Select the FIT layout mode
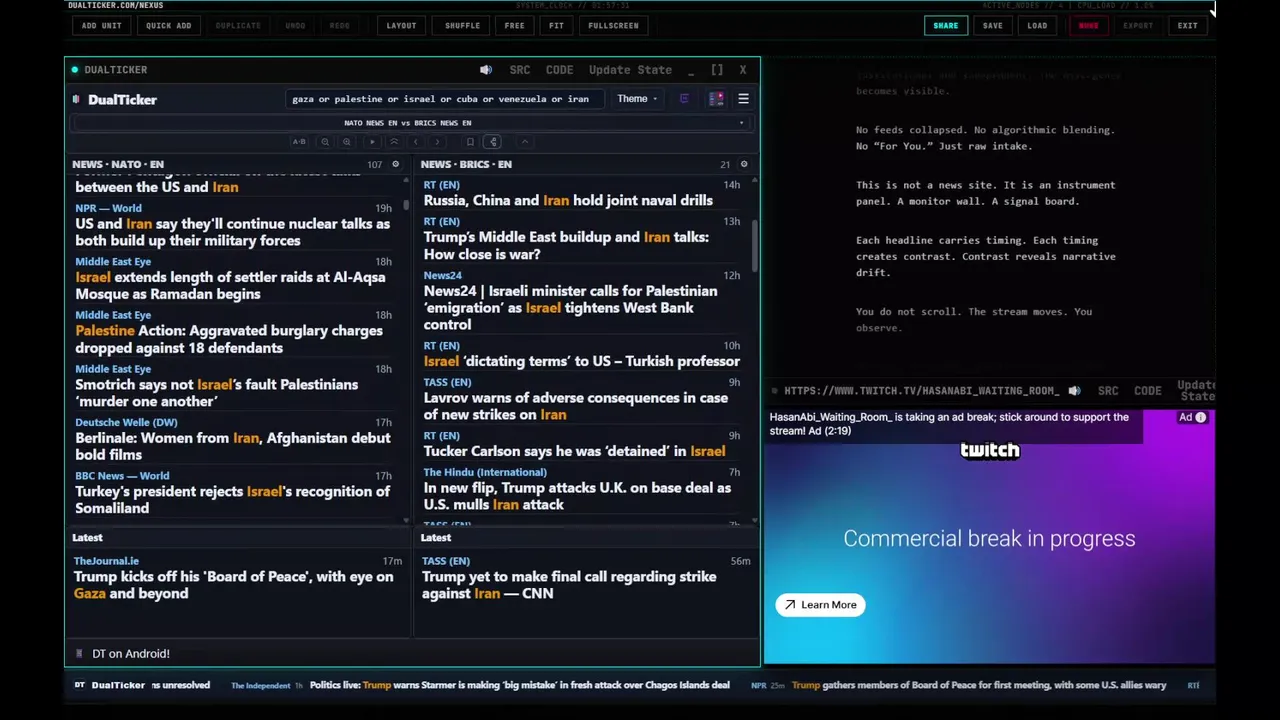Viewport: 1280px width, 720px height. [556, 25]
